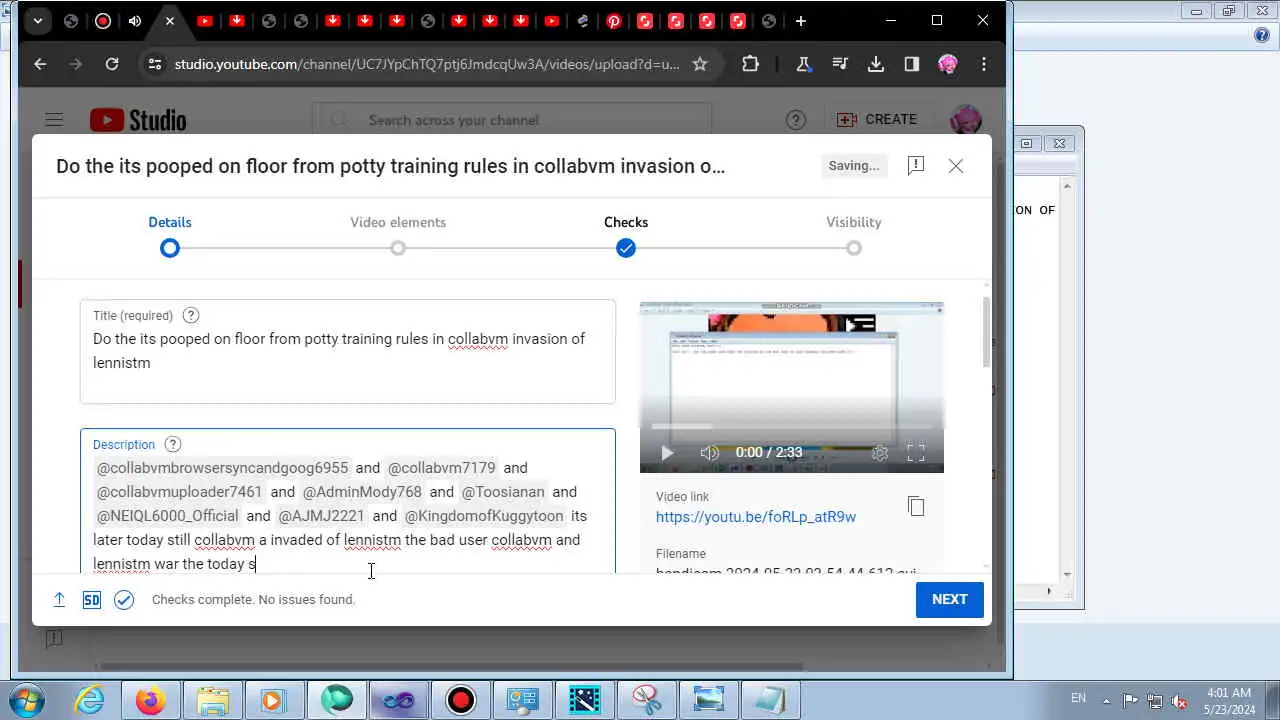The image size is (1280, 720).
Task: Click the video preview progress bar
Action: (x=792, y=427)
